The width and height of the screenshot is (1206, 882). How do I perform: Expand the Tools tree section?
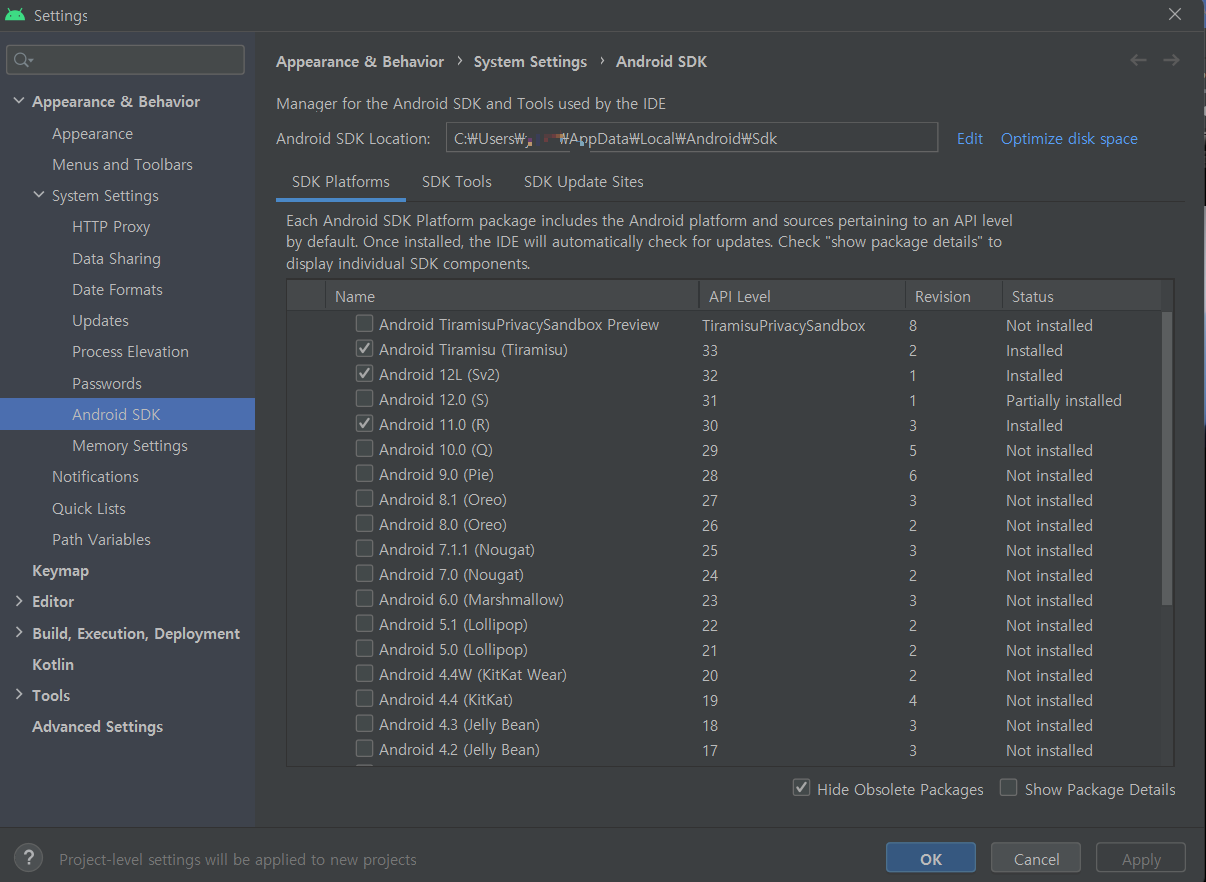point(19,696)
